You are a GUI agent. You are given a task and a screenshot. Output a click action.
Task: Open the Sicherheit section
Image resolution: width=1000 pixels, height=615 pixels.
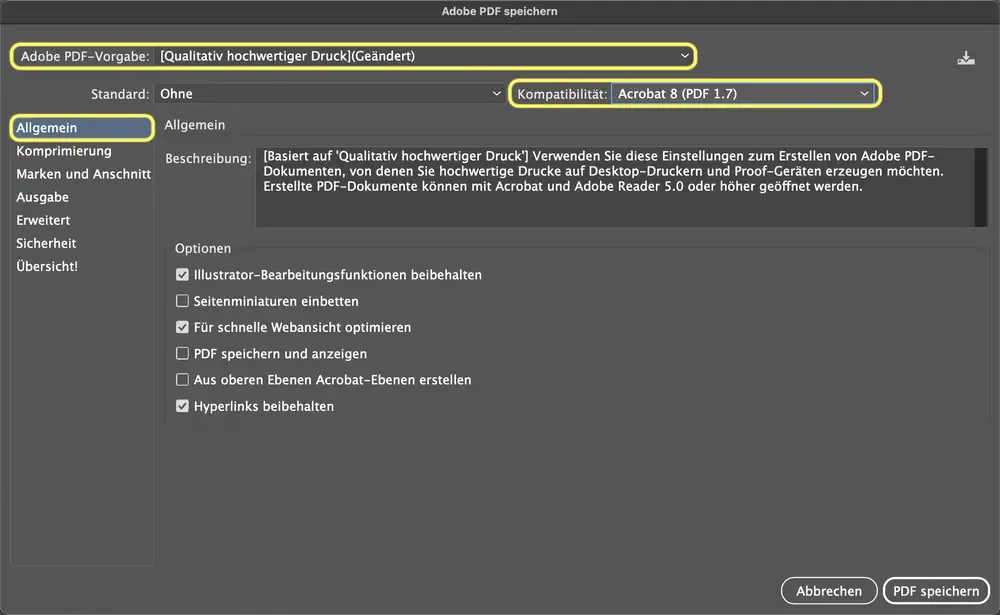pyautogui.click(x=46, y=243)
